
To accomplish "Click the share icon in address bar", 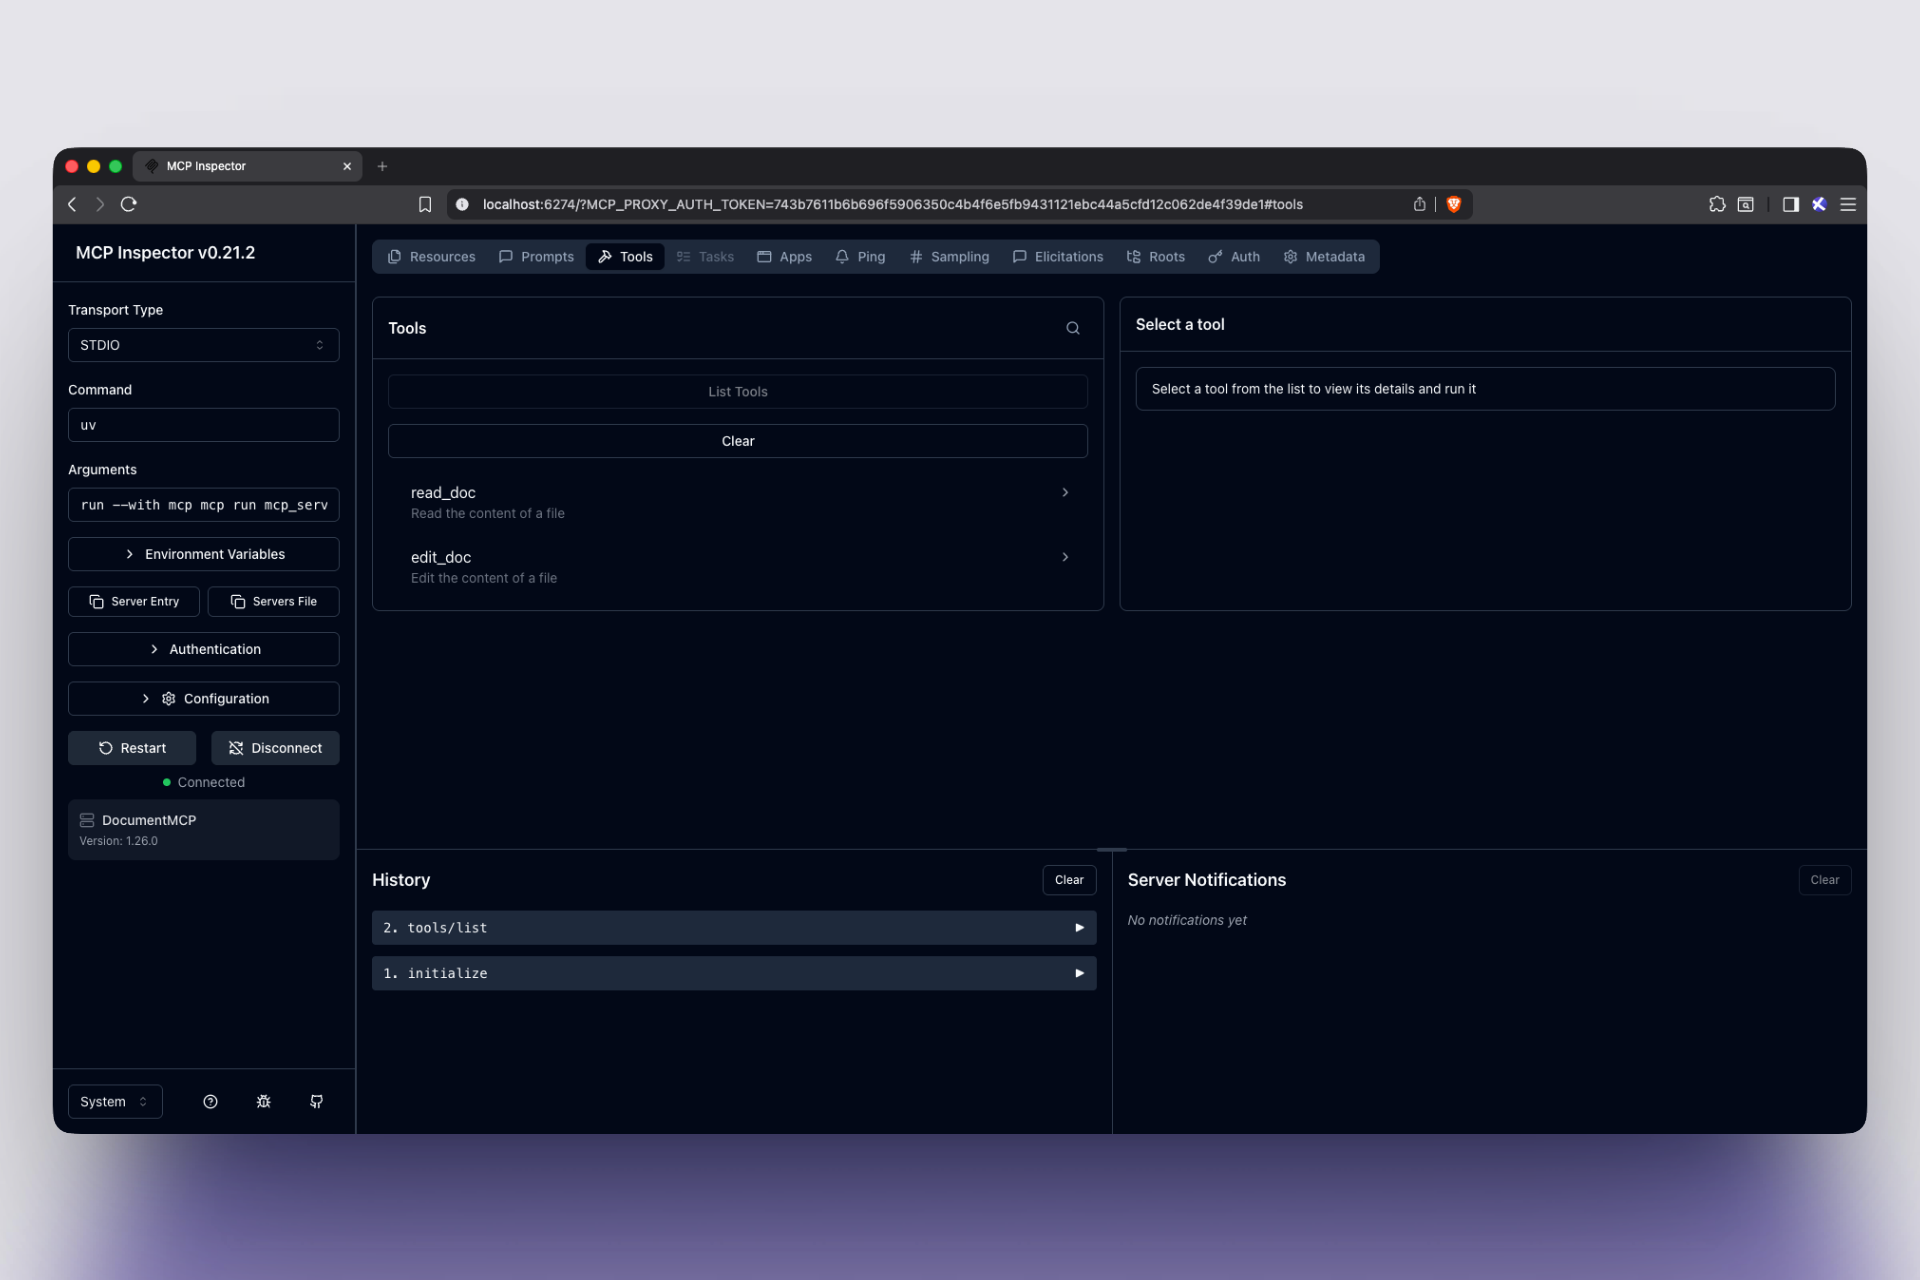I will pyautogui.click(x=1419, y=204).
